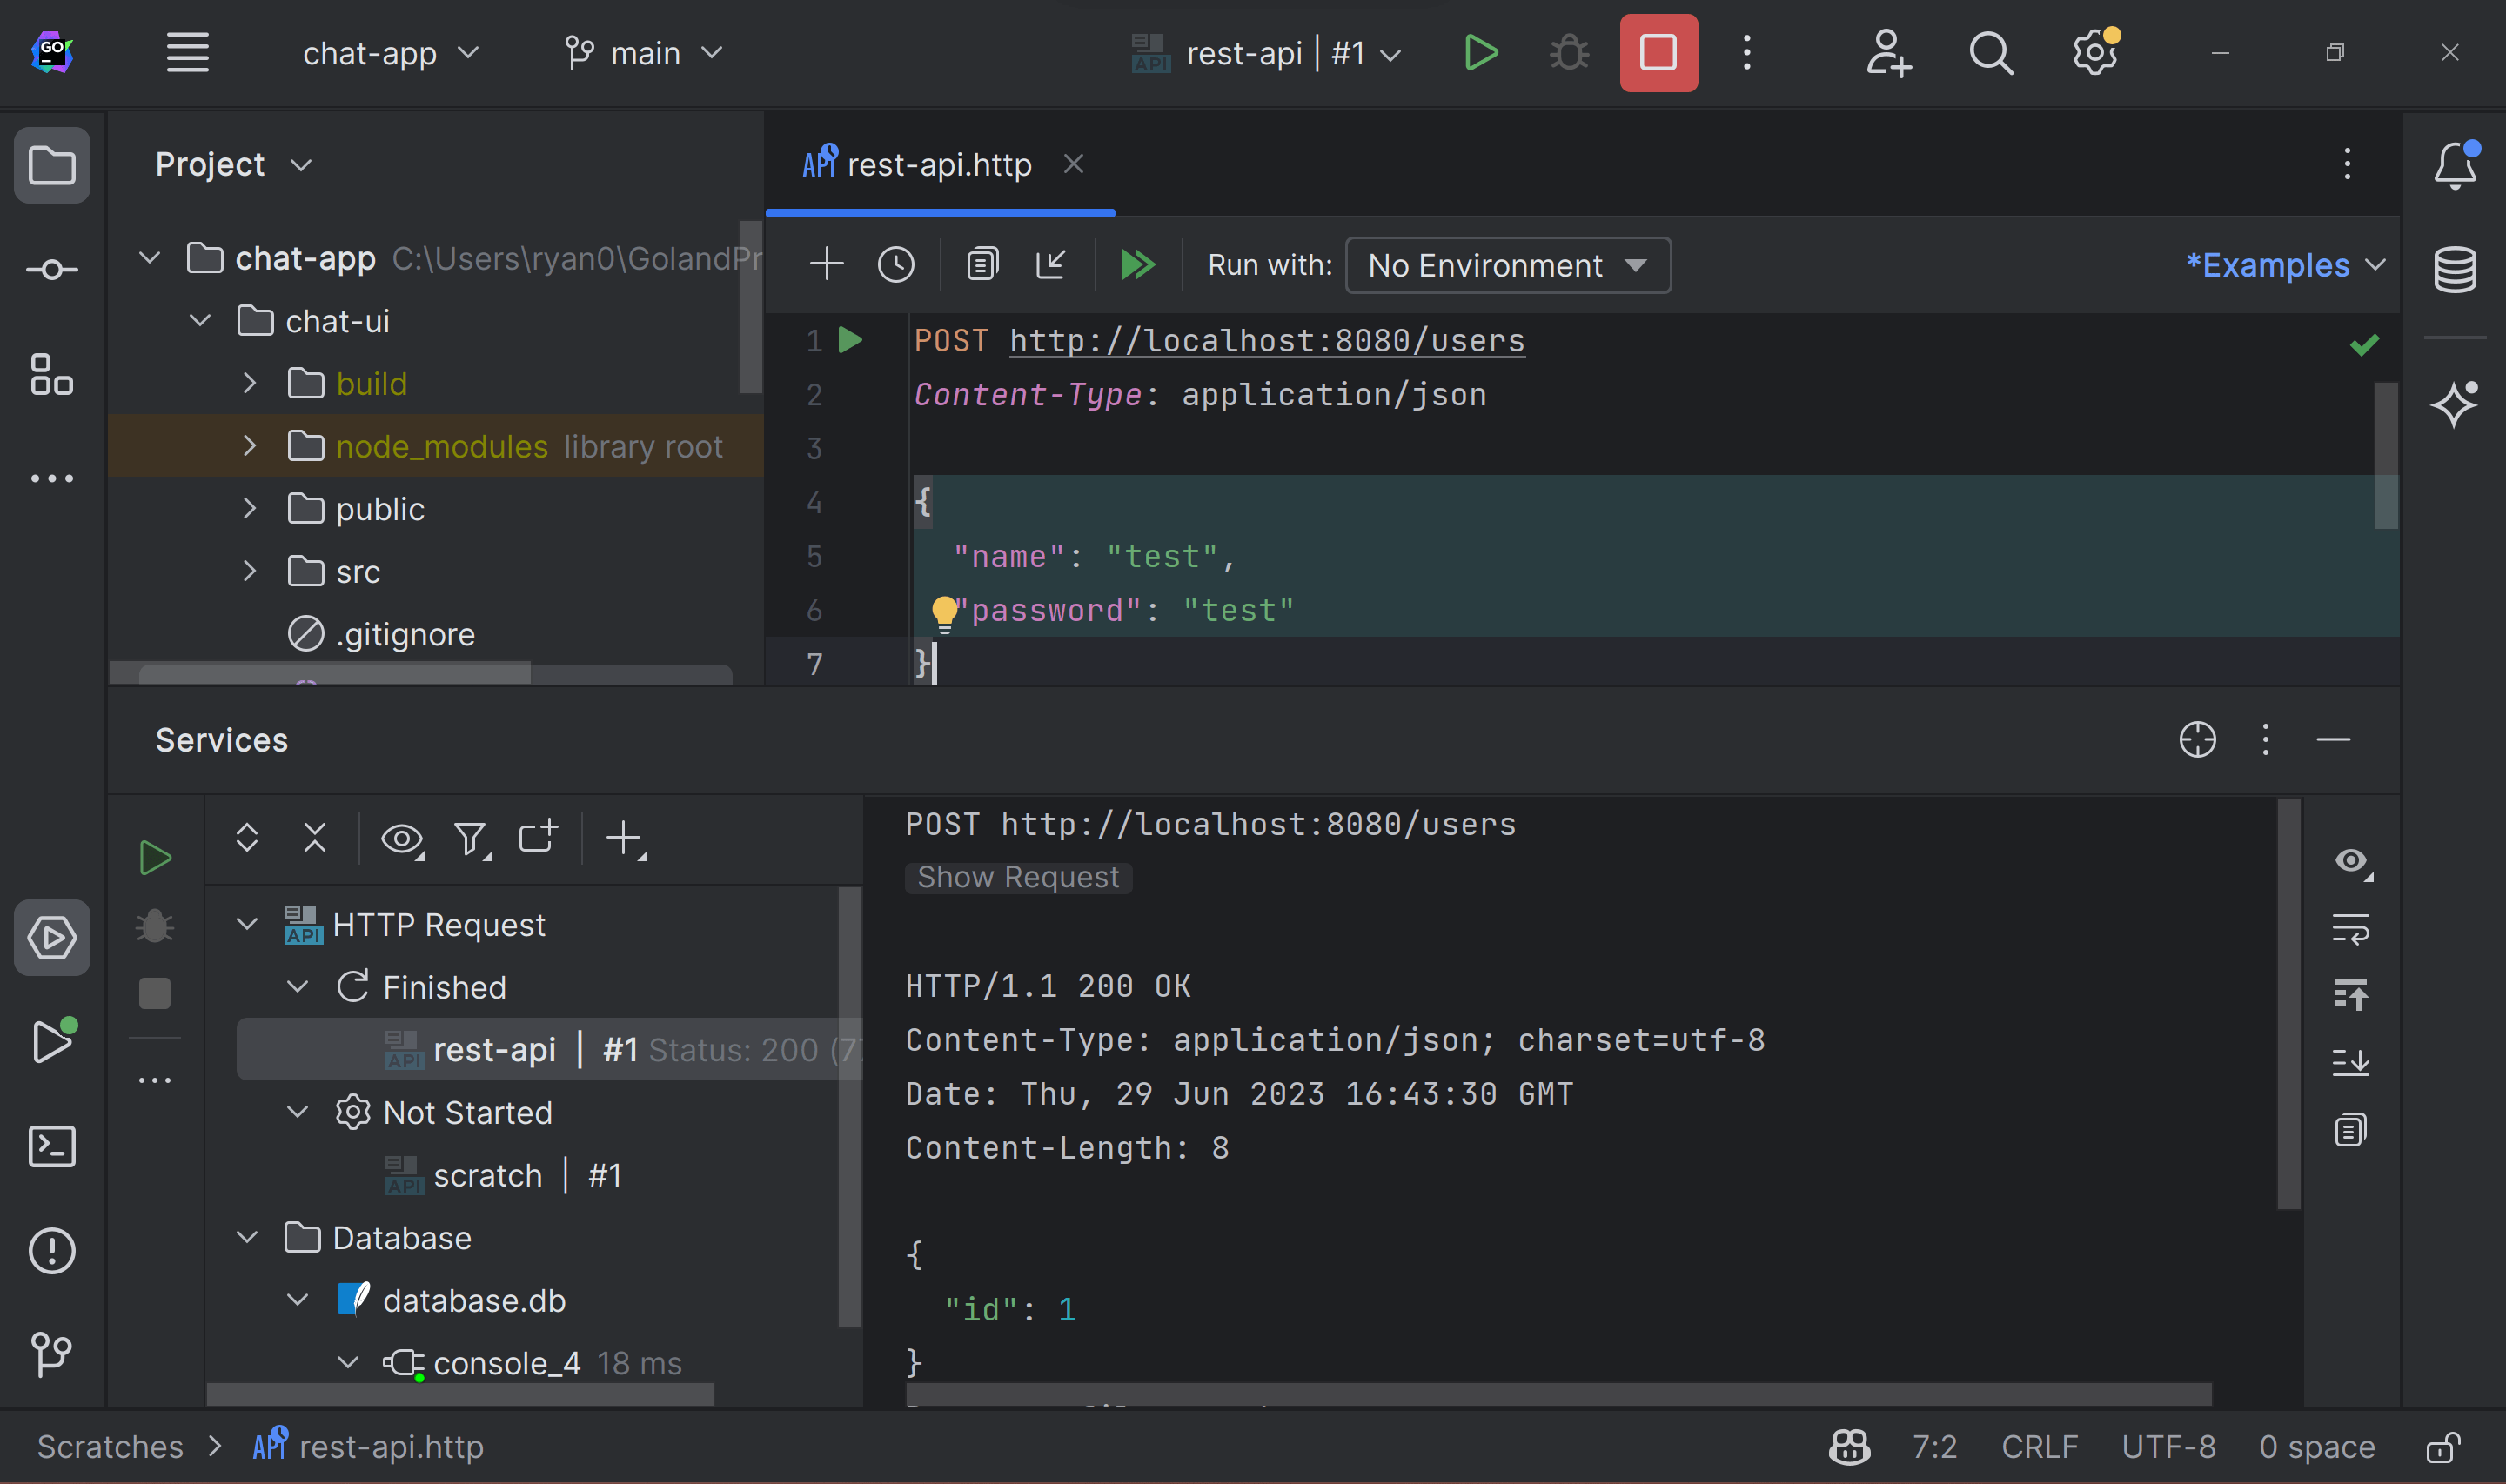The image size is (2506, 1484).
Task: Collapse the Database node in Services
Action: click(247, 1238)
